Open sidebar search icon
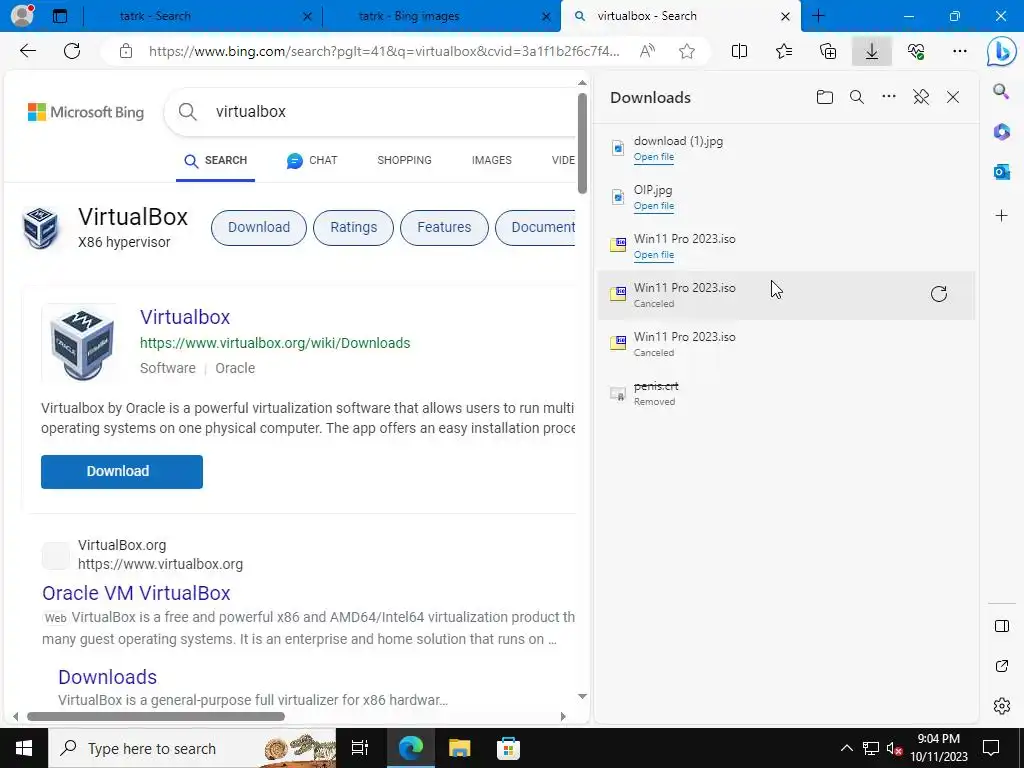The width and height of the screenshot is (1024, 768). coord(1001,91)
